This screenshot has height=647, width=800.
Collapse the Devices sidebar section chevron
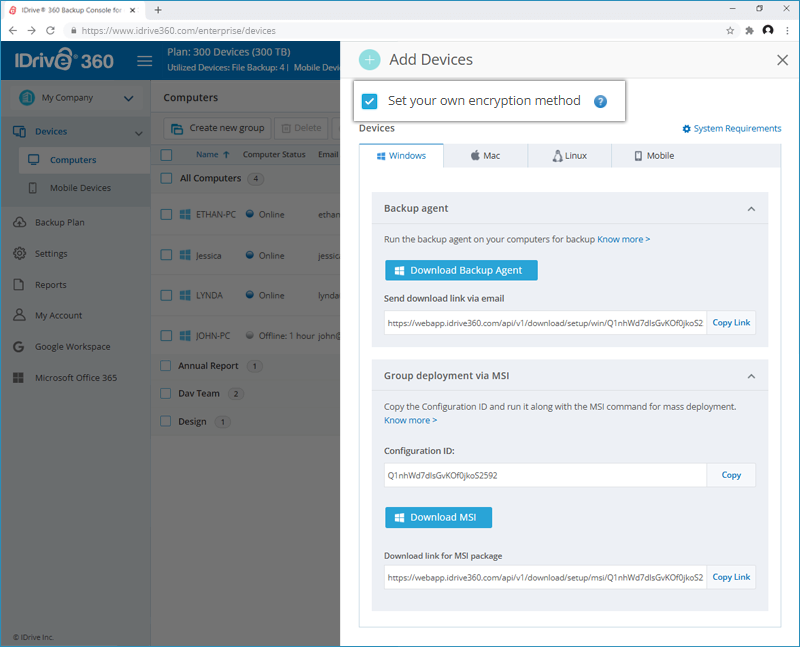pos(138,133)
